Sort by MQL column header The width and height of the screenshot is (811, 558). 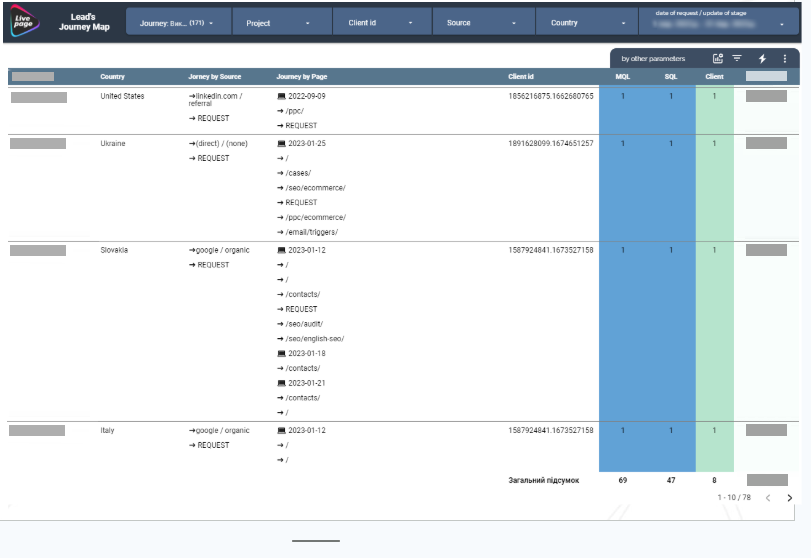(x=623, y=77)
